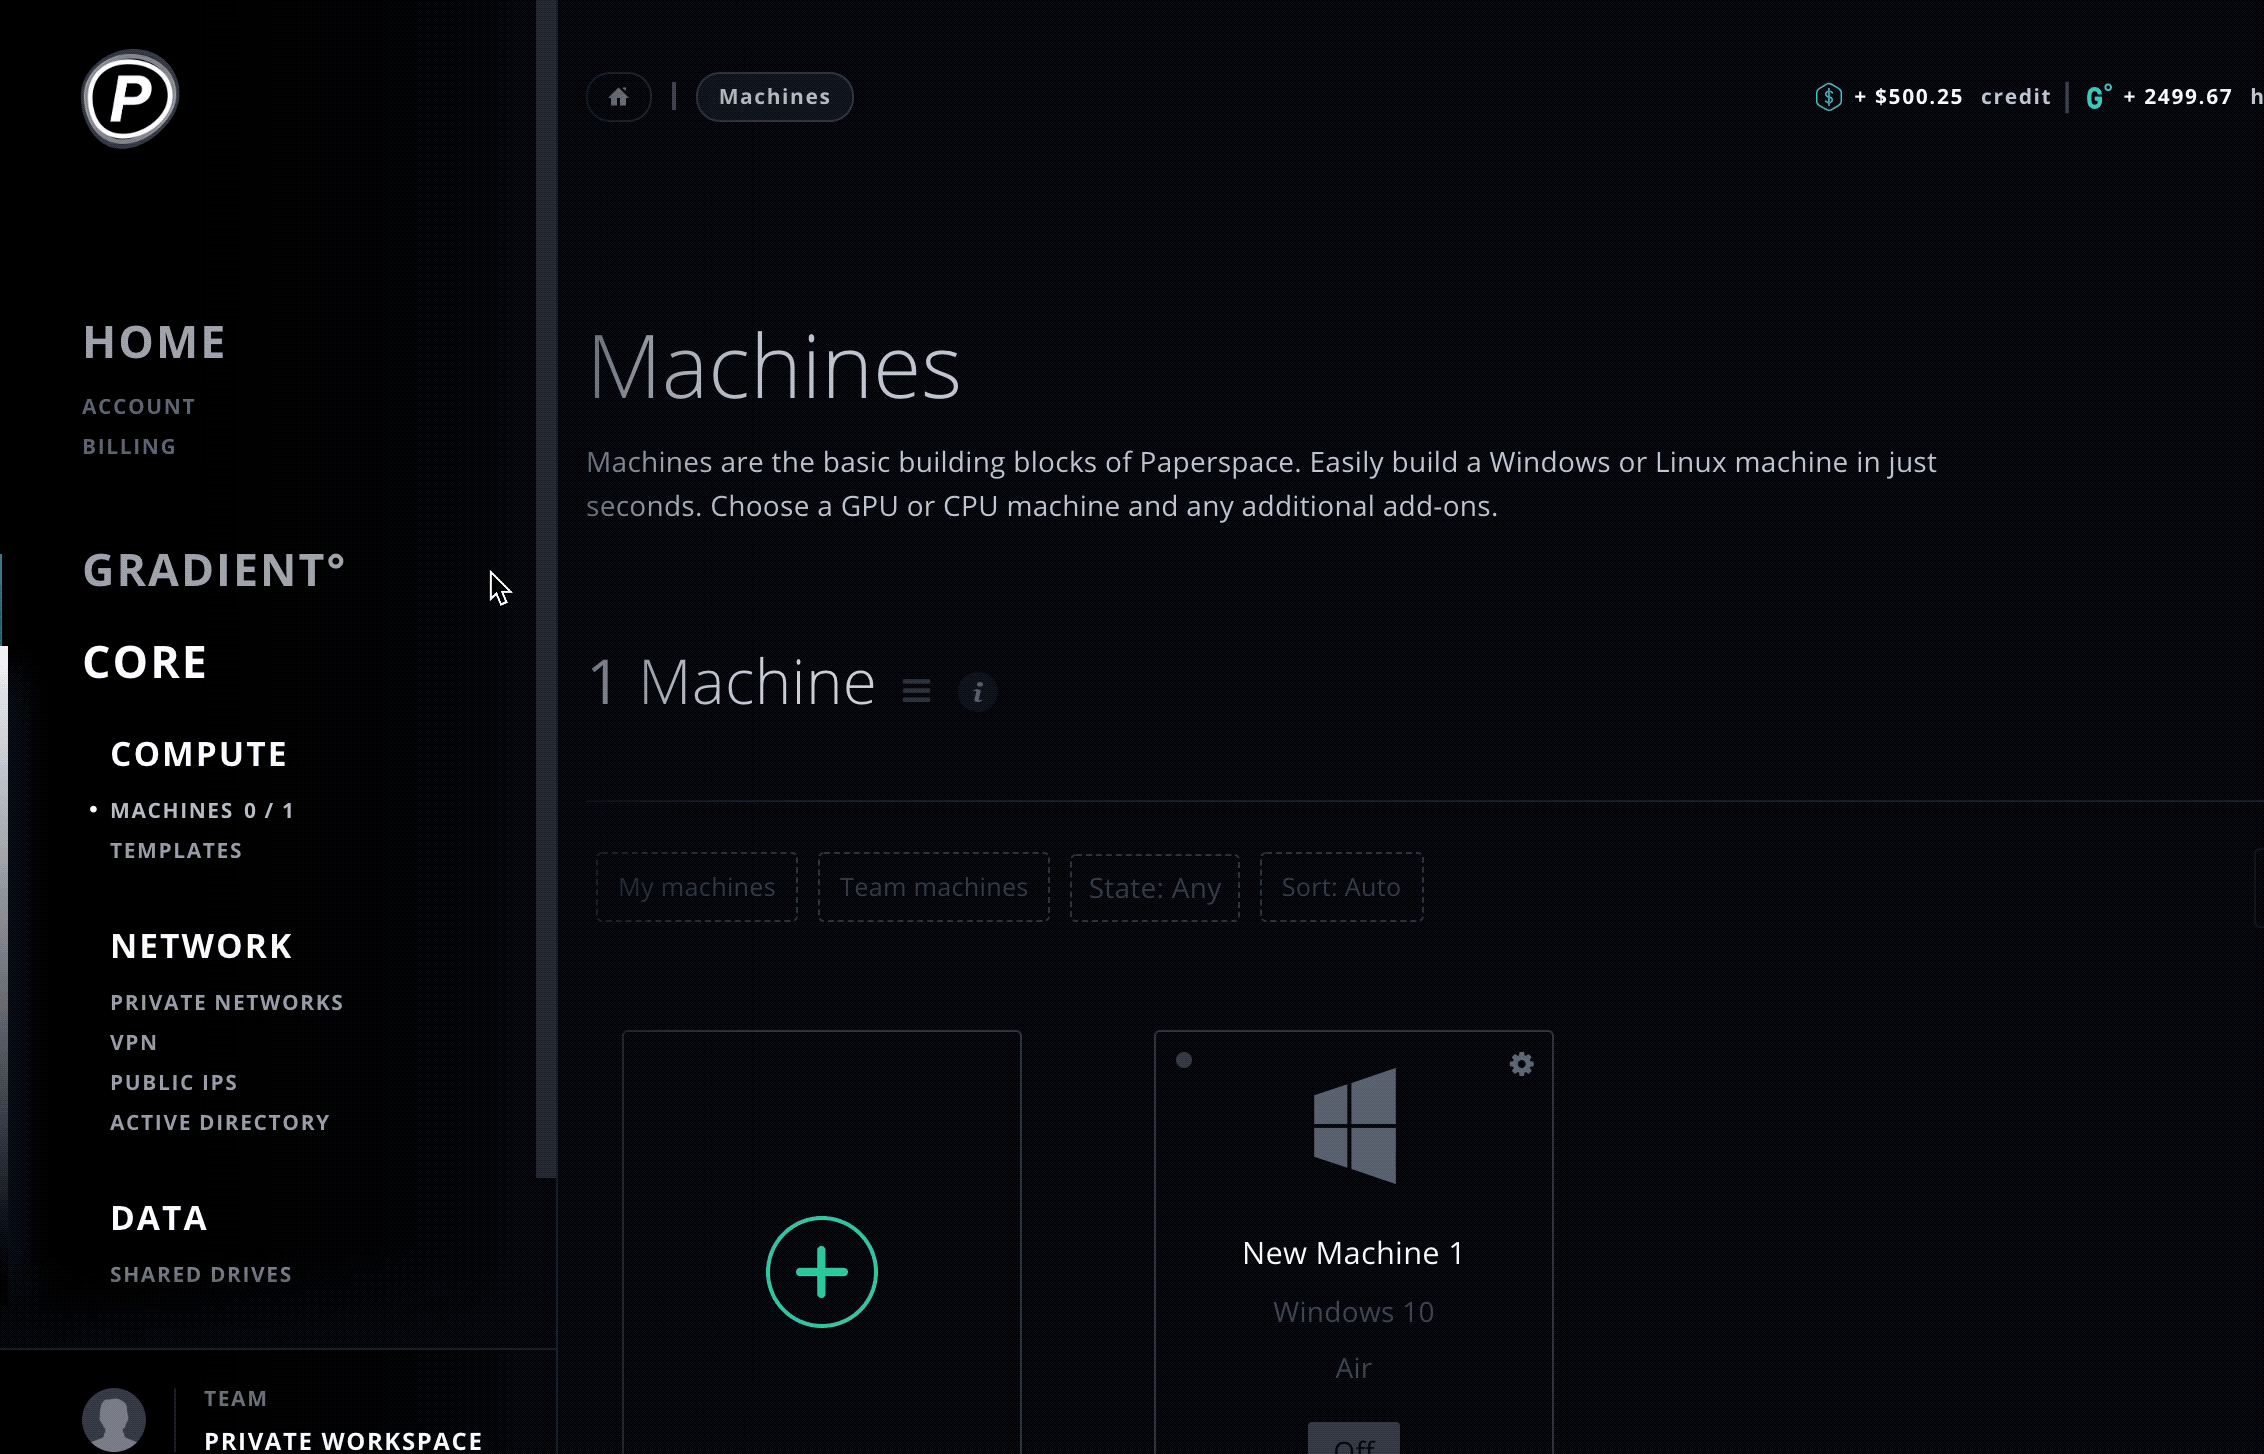Expand the Gradient sidebar section

214,570
